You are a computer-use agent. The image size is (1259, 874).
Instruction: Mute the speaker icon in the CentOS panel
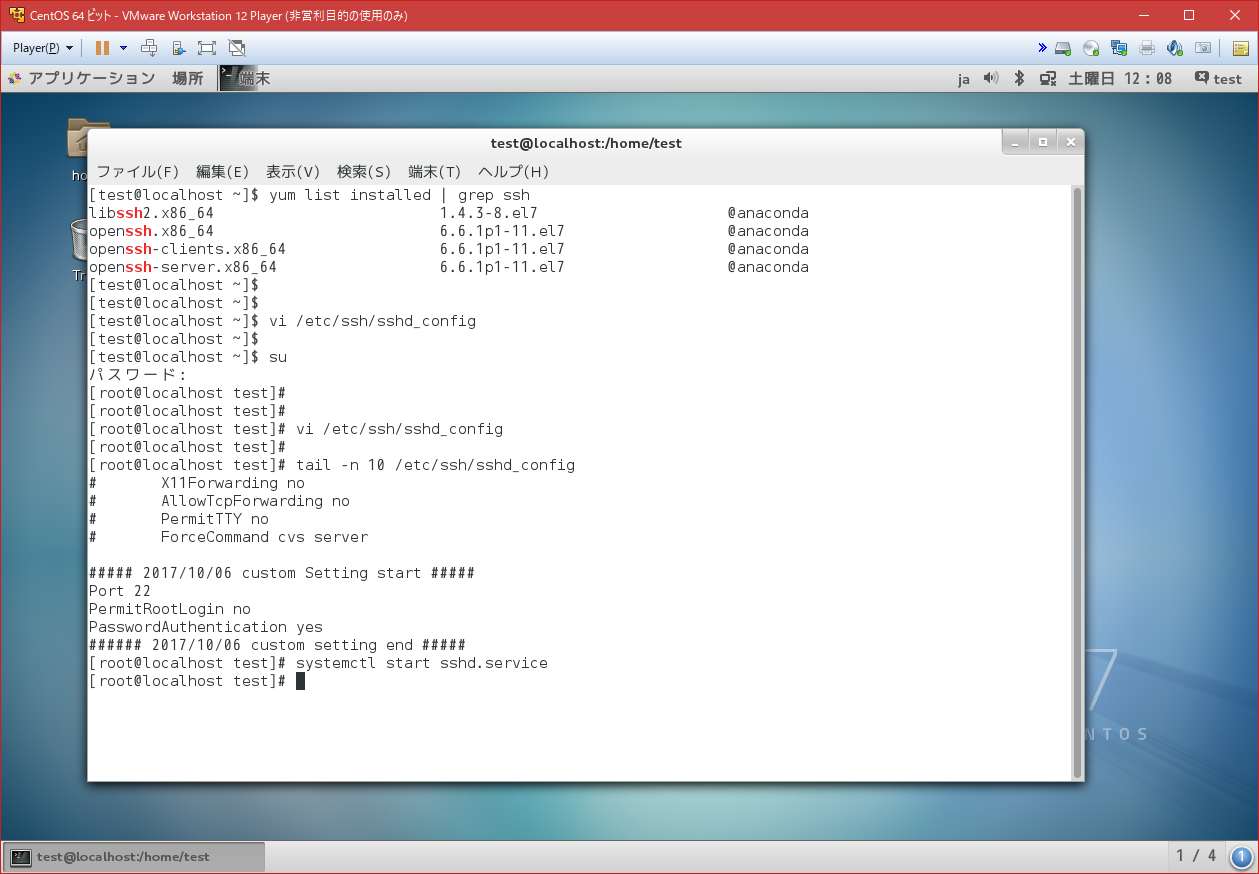pos(990,78)
